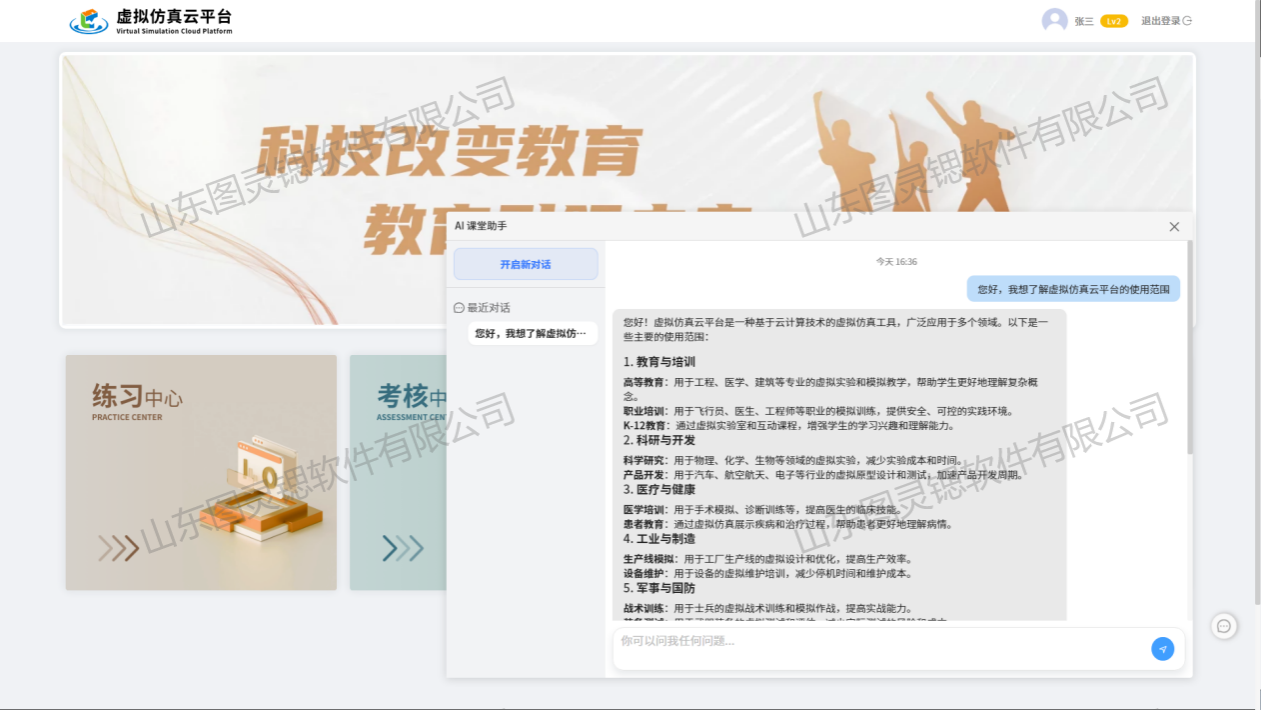1261x710 pixels.
Task: Close the AI 课堂助手 dialog
Action: [x=1174, y=227]
